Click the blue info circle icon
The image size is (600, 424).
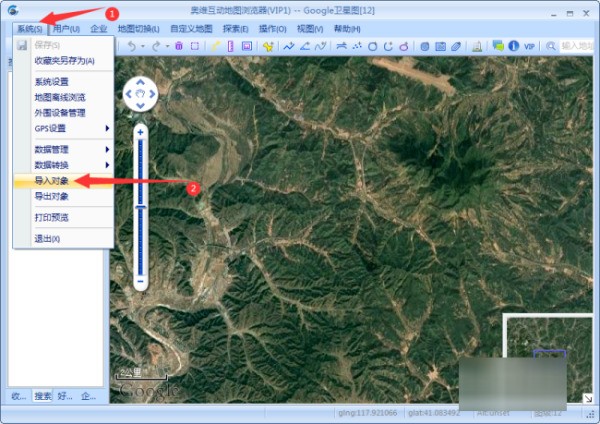(x=513, y=46)
